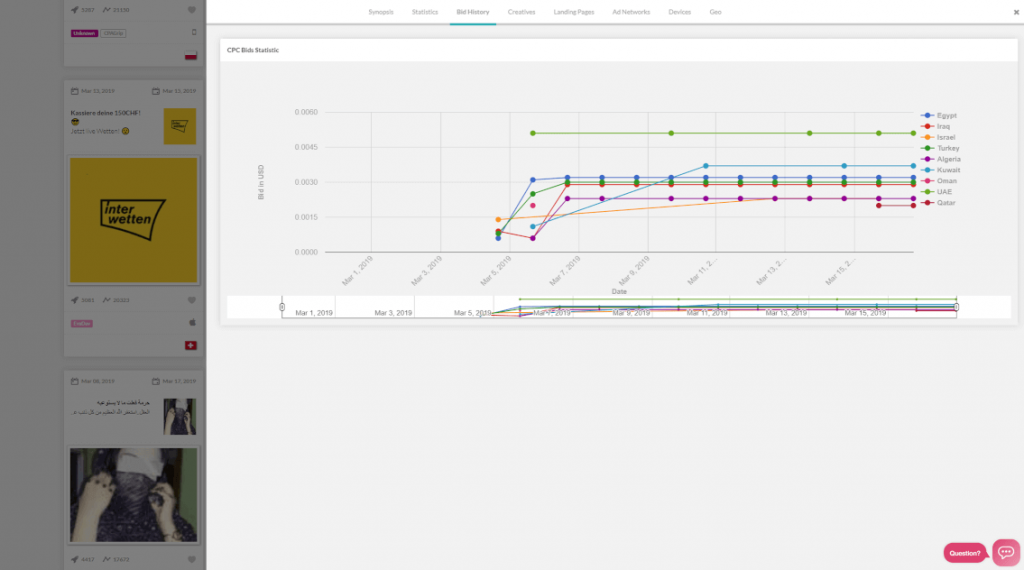
Task: Switch to the Synopsis tab
Action: click(381, 12)
